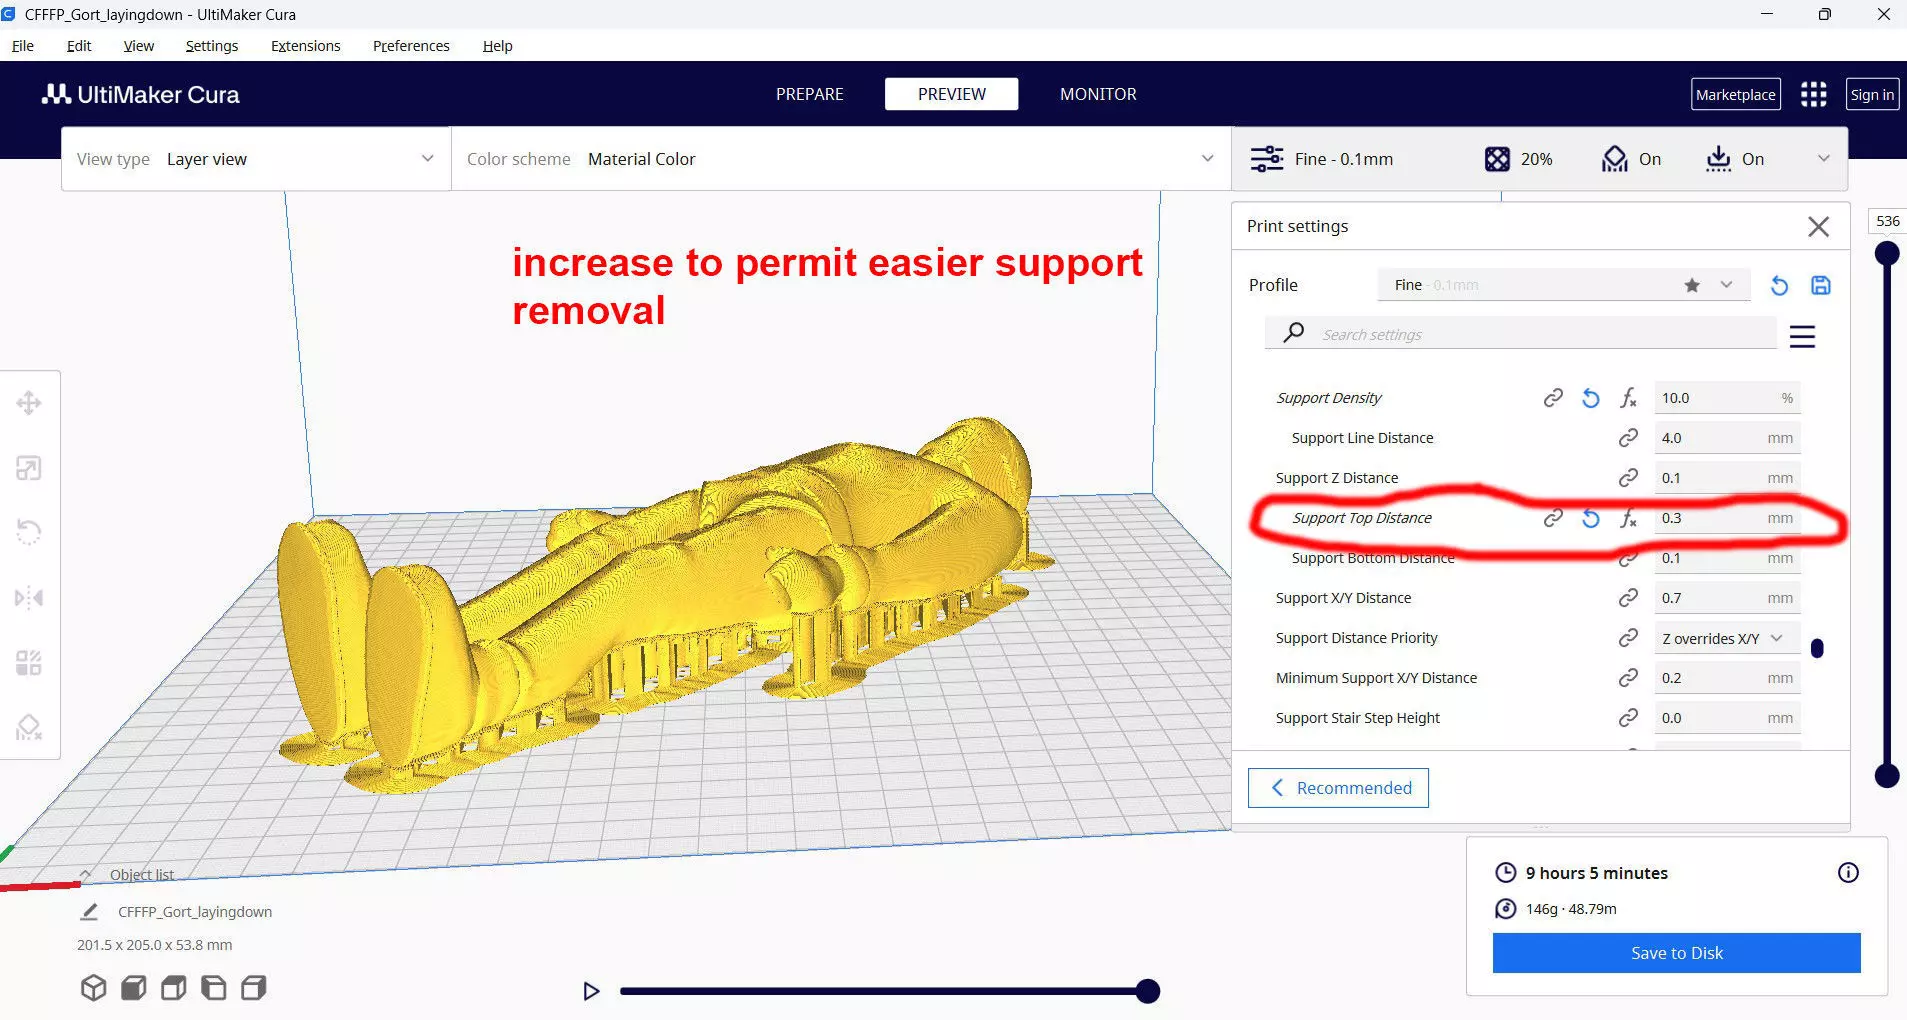This screenshot has height=1020, width=1907.
Task: Open the File menu
Action: tap(23, 46)
